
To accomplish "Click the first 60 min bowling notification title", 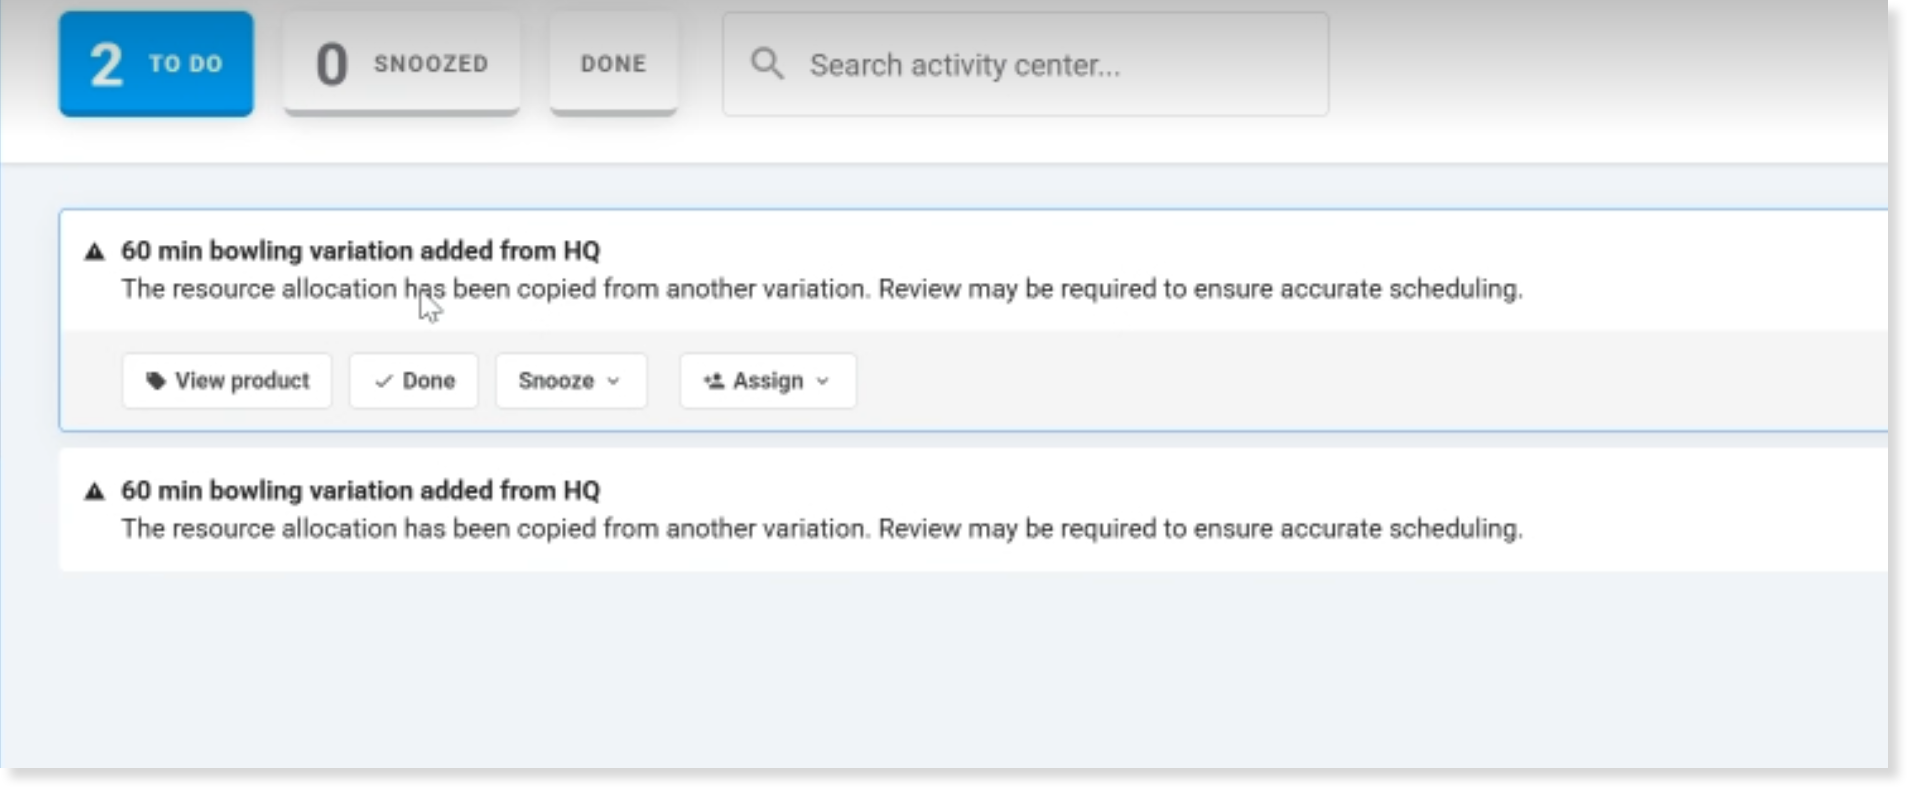I will [360, 251].
